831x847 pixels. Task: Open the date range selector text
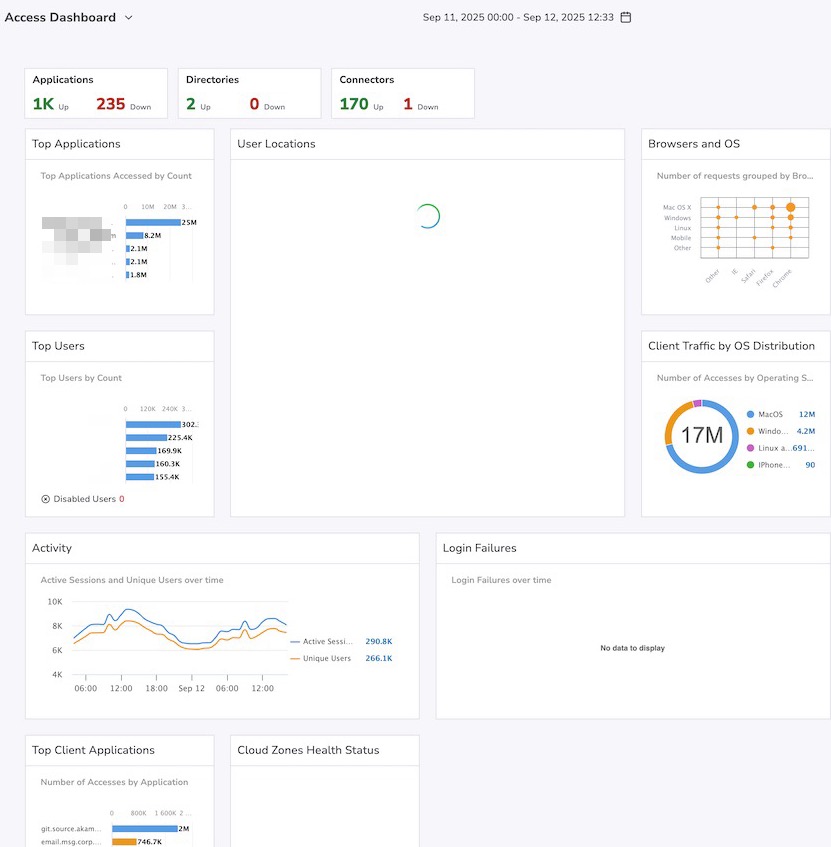click(518, 18)
